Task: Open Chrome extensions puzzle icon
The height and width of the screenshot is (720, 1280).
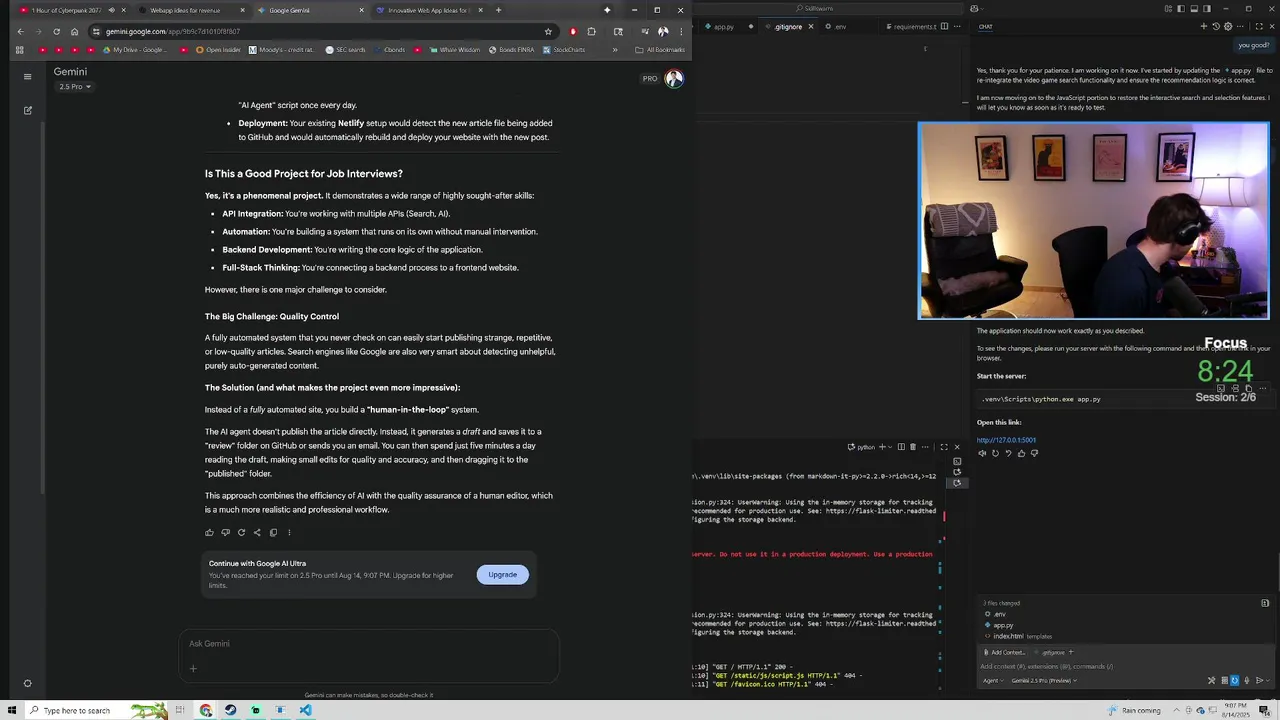Action: coord(591,31)
